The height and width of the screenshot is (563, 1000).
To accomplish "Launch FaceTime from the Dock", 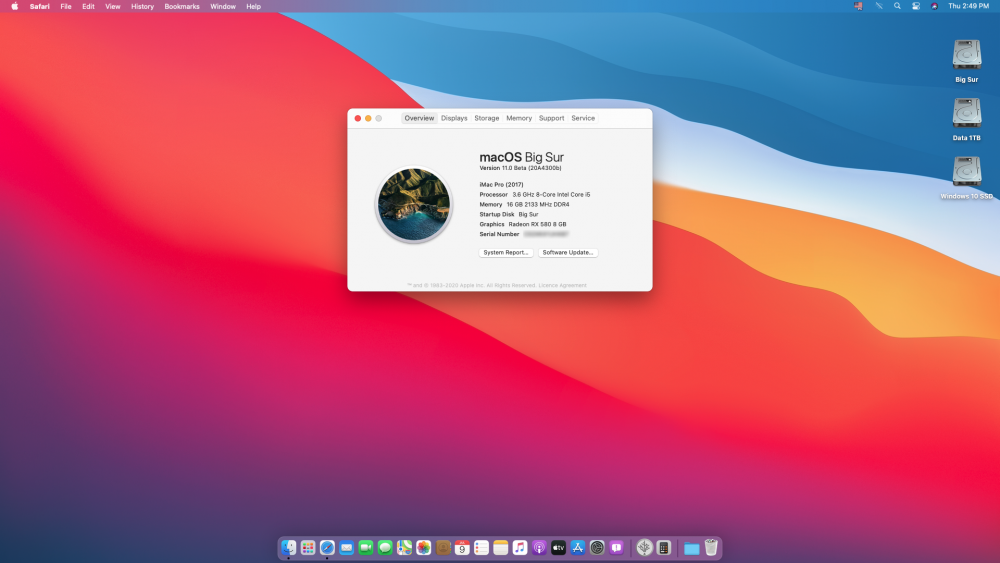I will pyautogui.click(x=366, y=547).
